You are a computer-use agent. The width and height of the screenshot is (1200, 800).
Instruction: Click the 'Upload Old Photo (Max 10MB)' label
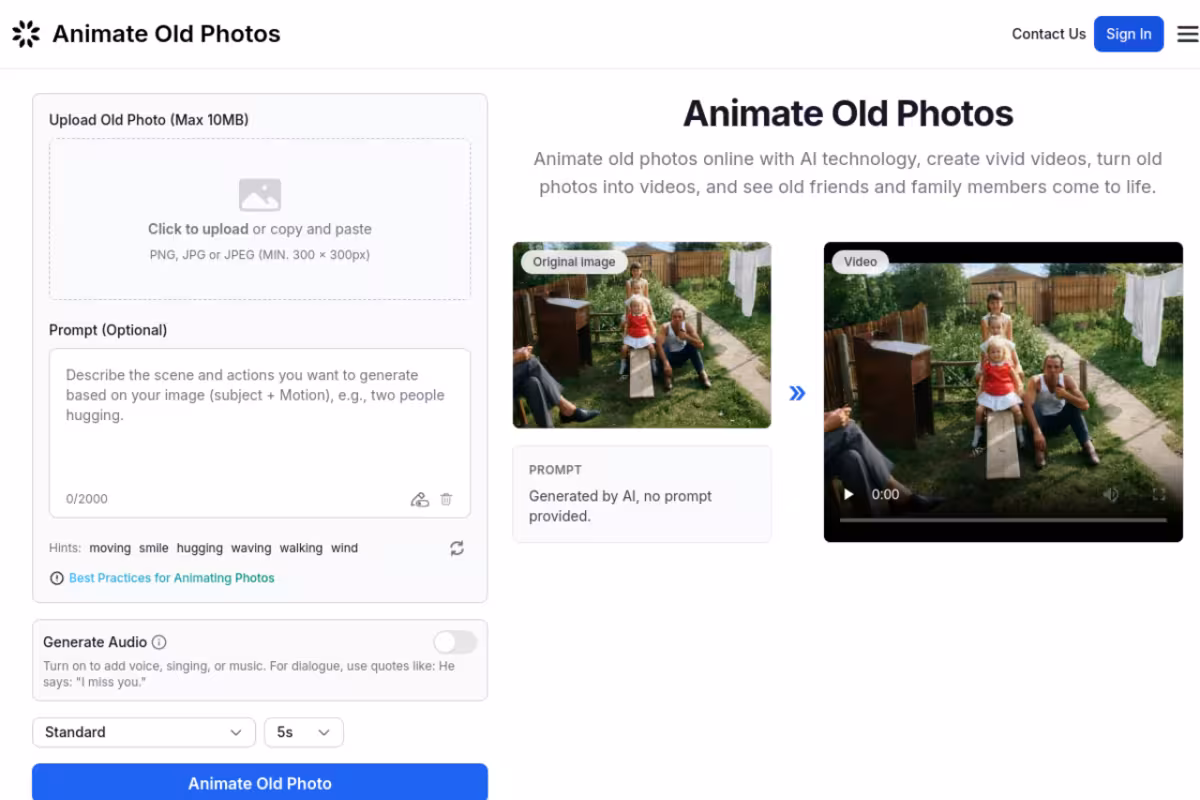coord(149,120)
